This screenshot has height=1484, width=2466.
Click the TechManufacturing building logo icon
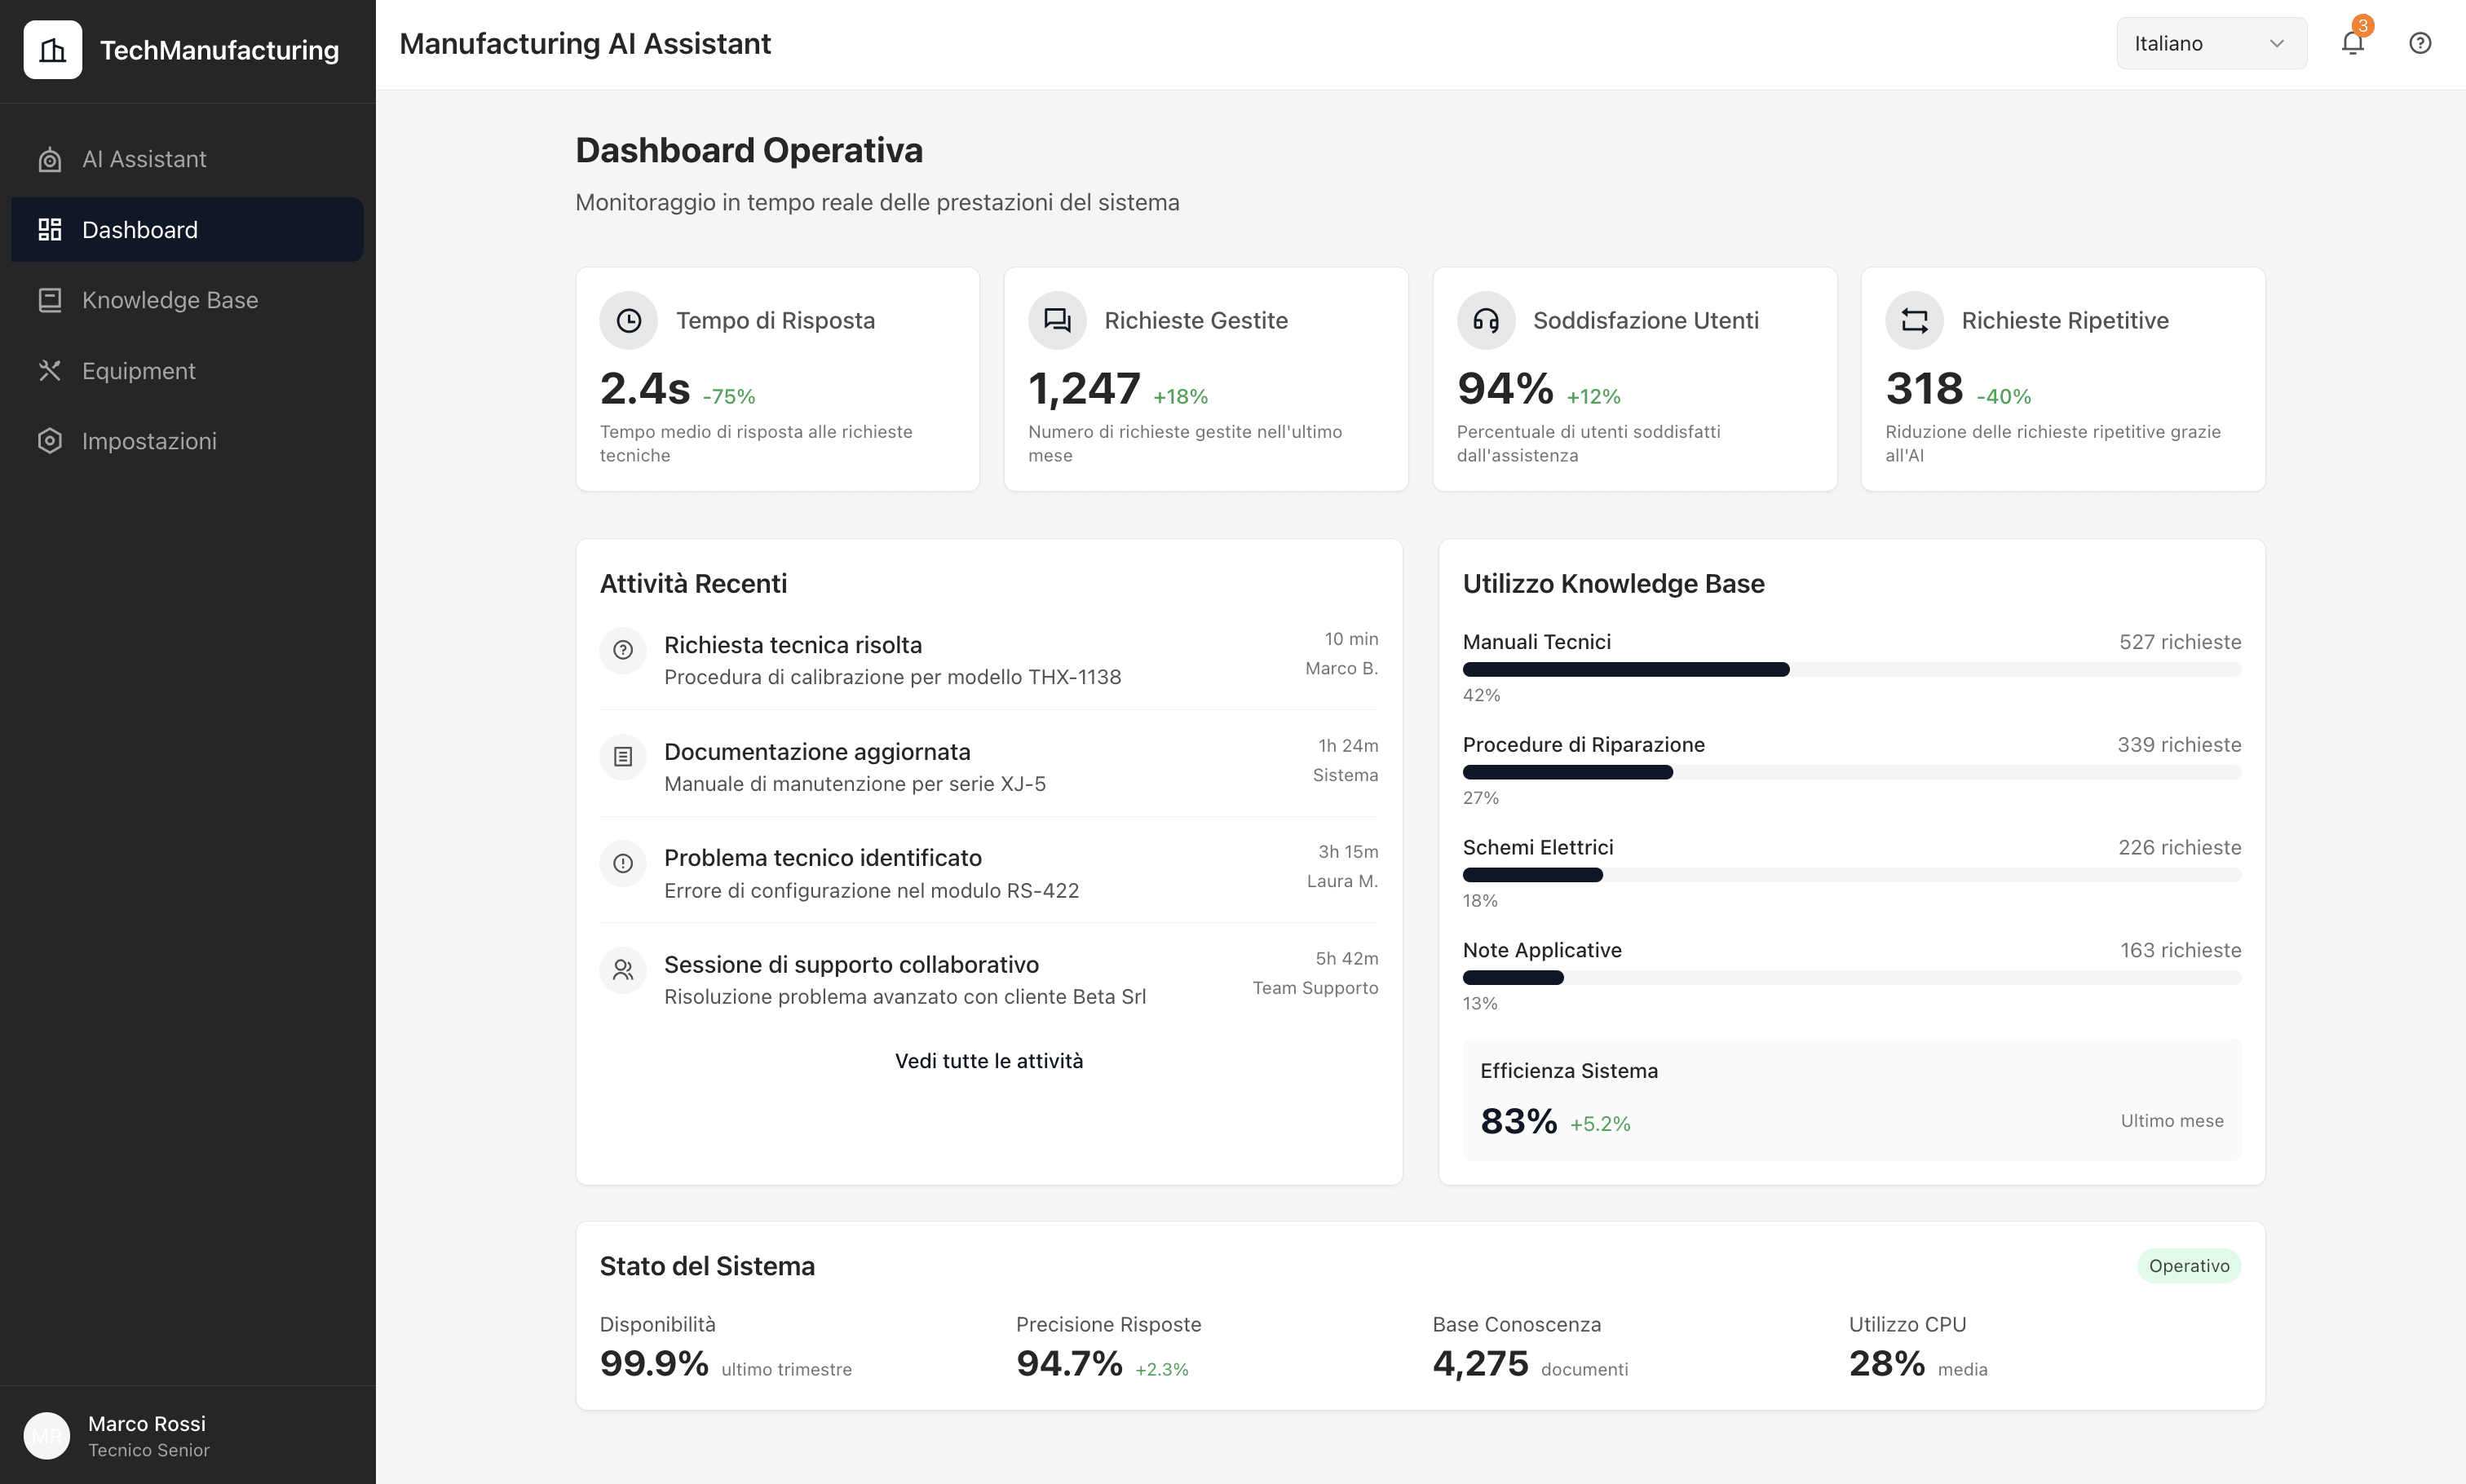52,50
